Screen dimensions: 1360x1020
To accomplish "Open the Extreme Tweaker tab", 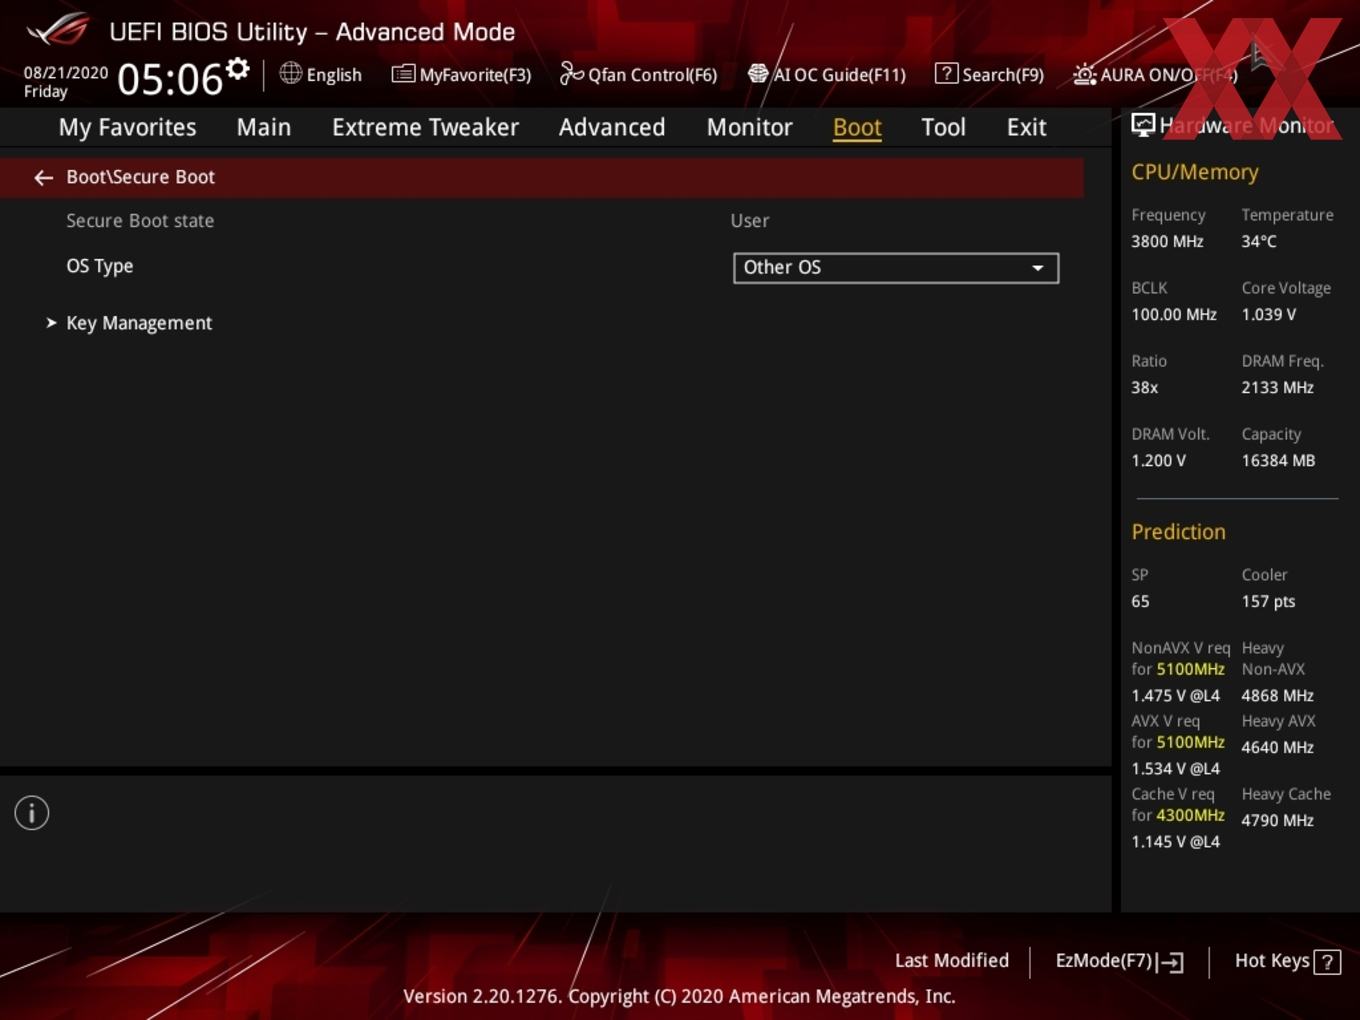I will pos(425,128).
